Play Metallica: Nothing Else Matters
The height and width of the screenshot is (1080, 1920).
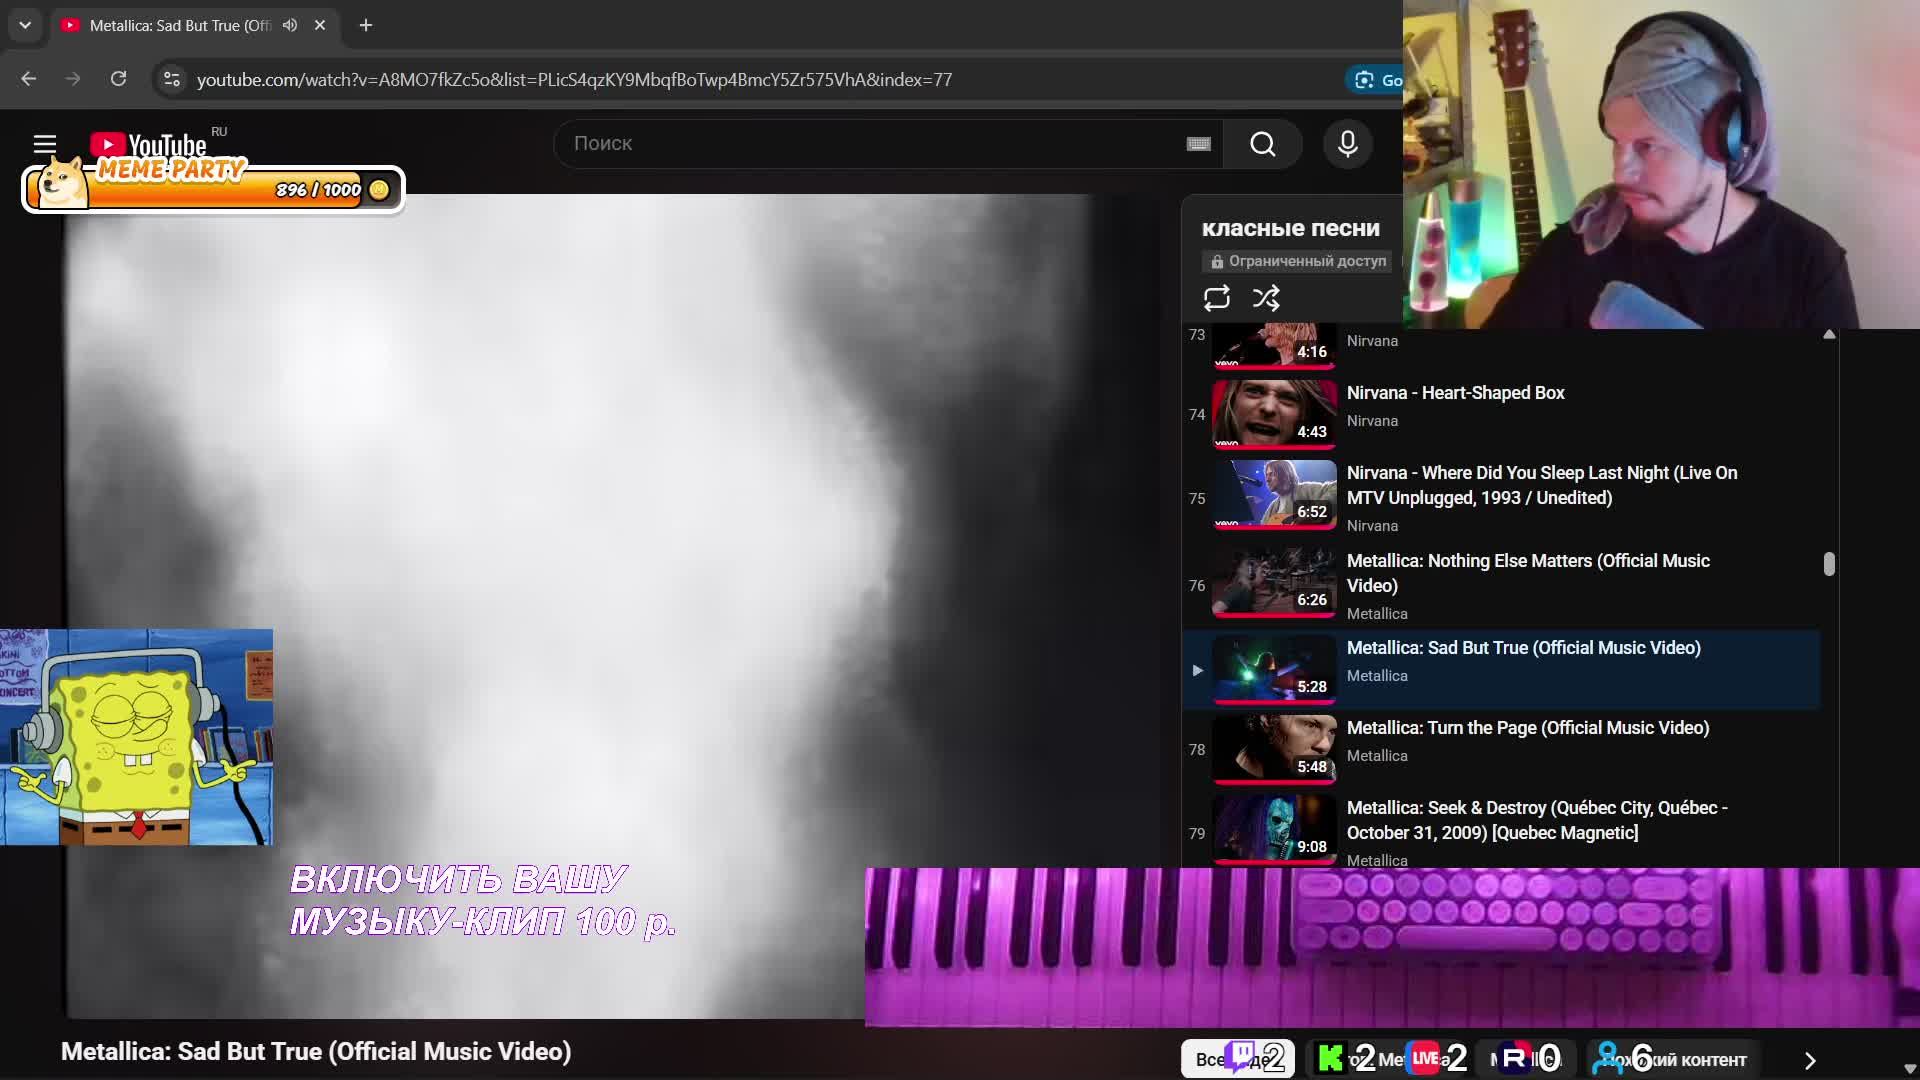pyautogui.click(x=1528, y=573)
